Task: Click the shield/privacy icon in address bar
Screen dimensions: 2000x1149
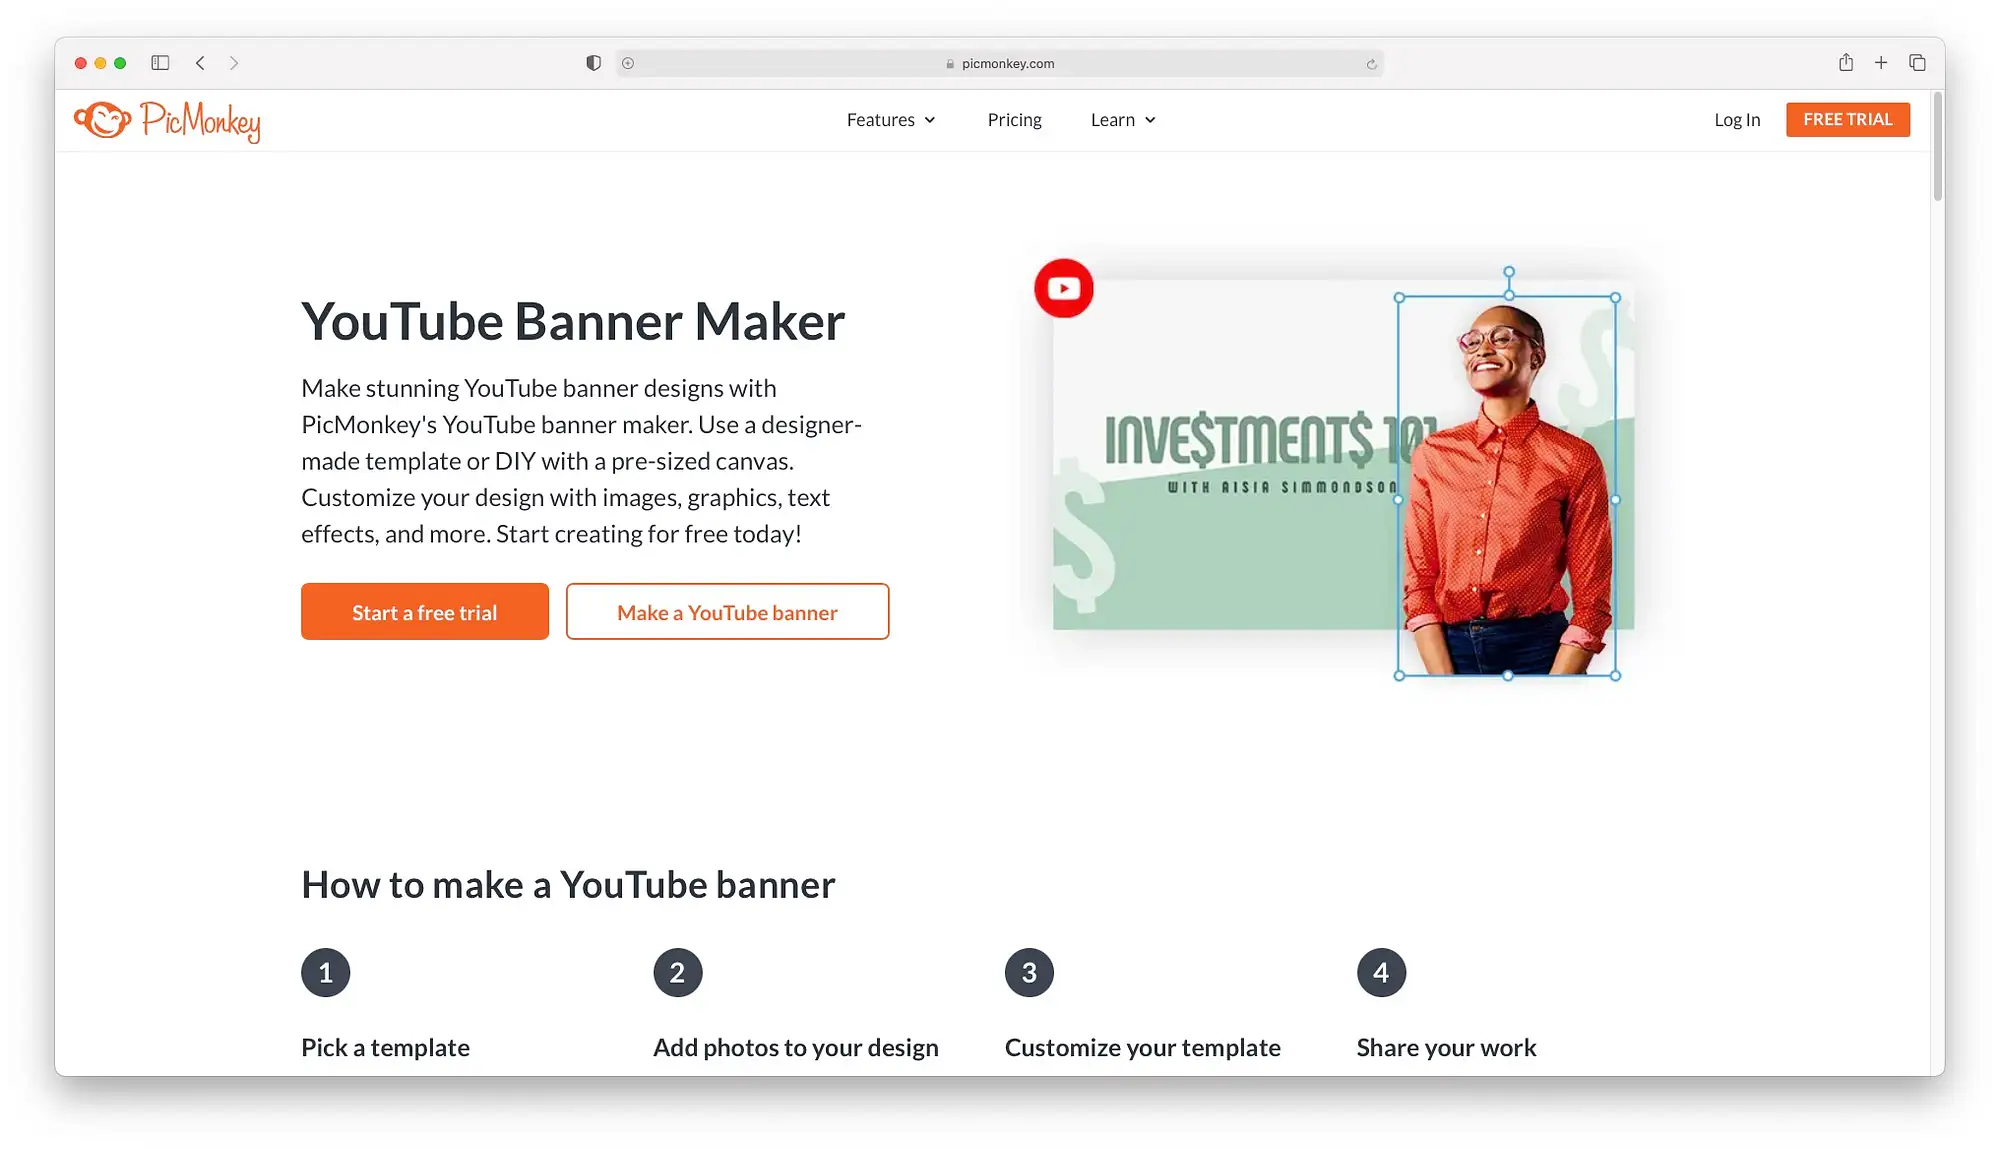Action: (x=592, y=62)
